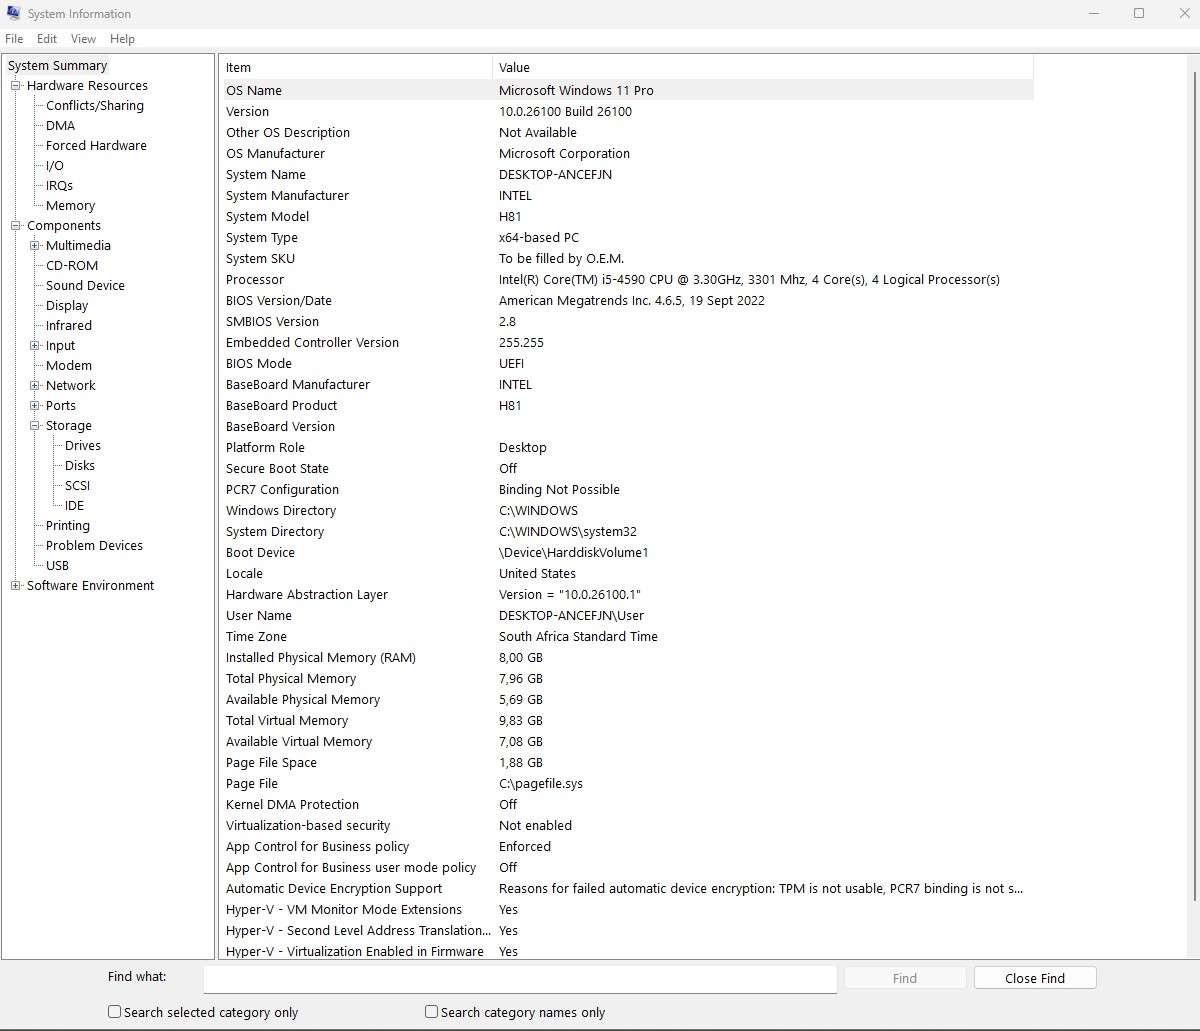Select the USB category in the sidebar
1200x1031 pixels.
click(57, 565)
